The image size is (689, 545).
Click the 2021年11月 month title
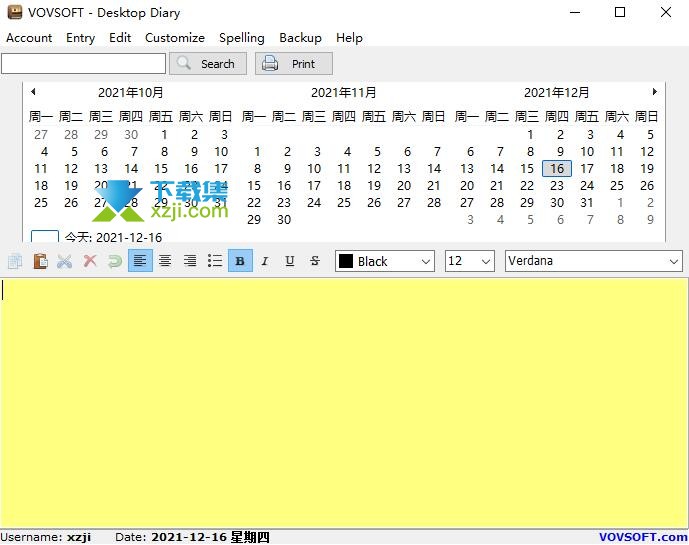[344, 93]
